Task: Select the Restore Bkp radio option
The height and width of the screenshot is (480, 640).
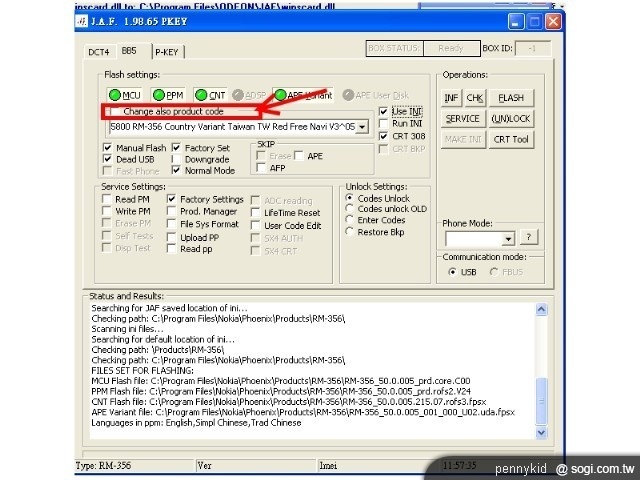Action: click(349, 232)
